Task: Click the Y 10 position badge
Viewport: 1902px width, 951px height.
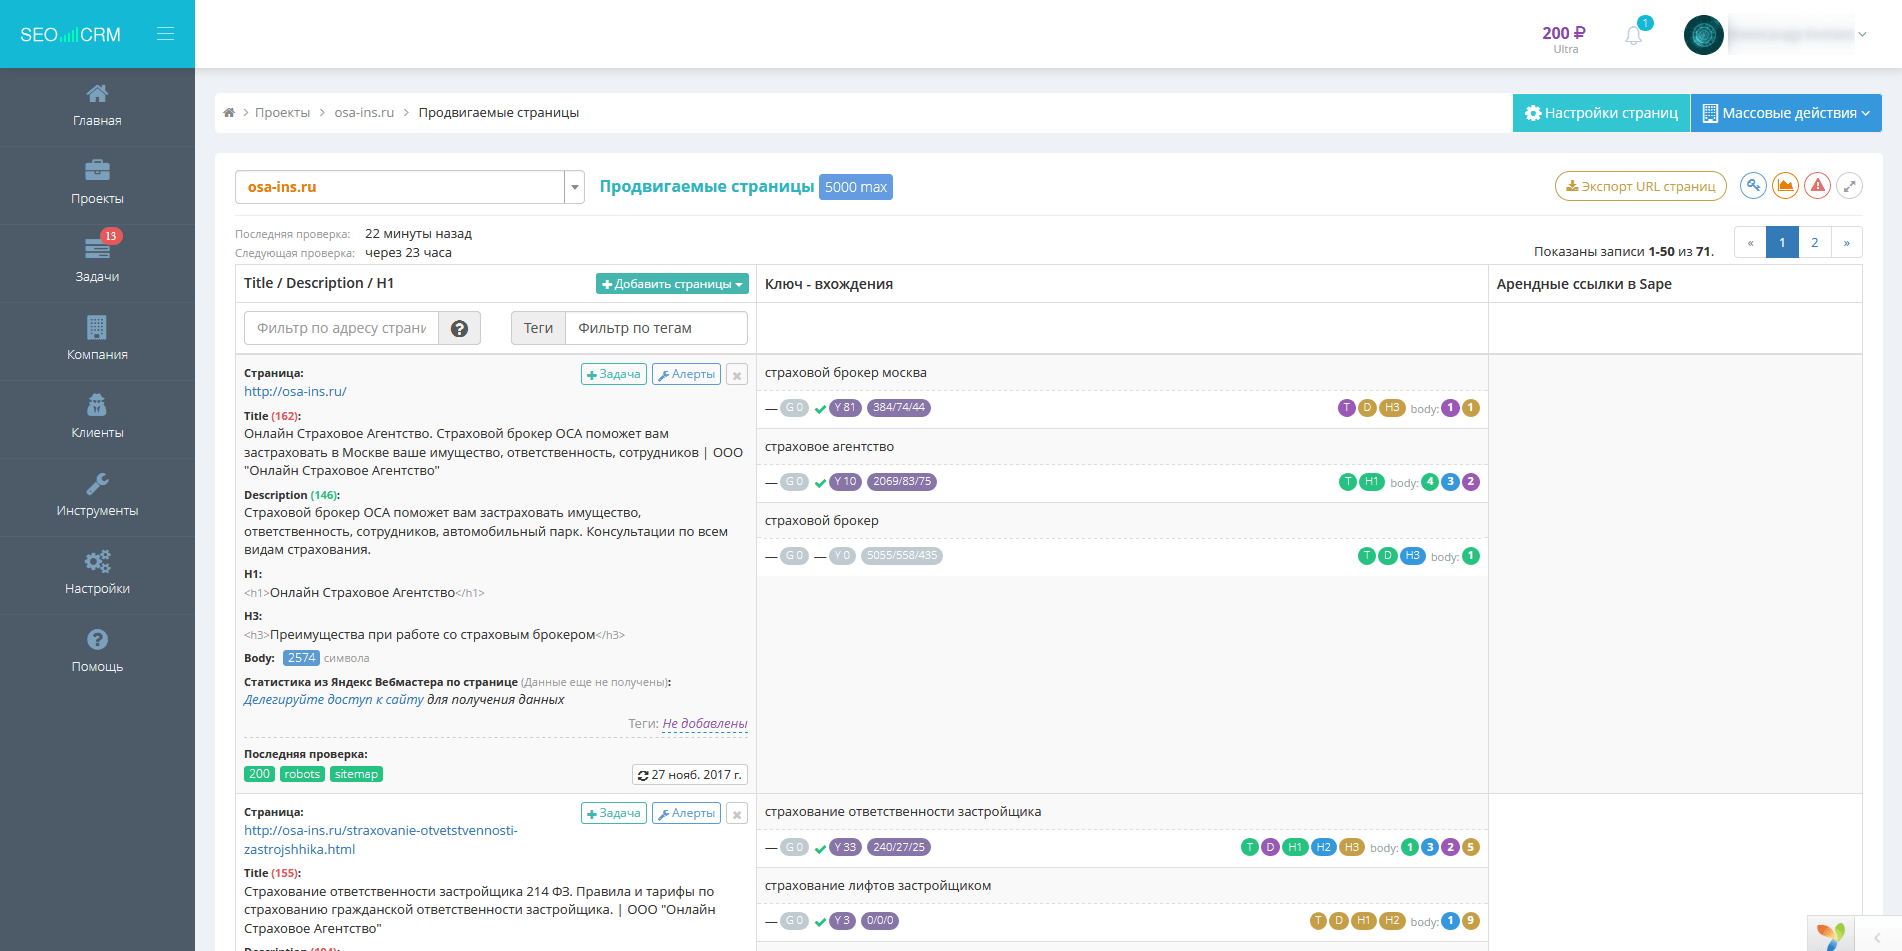Action: pos(846,482)
